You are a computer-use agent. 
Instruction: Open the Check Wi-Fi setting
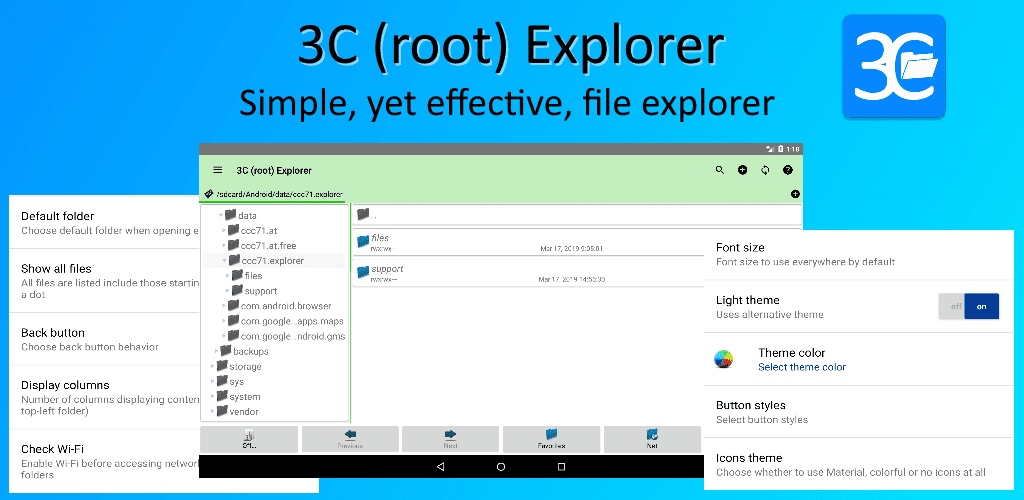tap(104, 461)
